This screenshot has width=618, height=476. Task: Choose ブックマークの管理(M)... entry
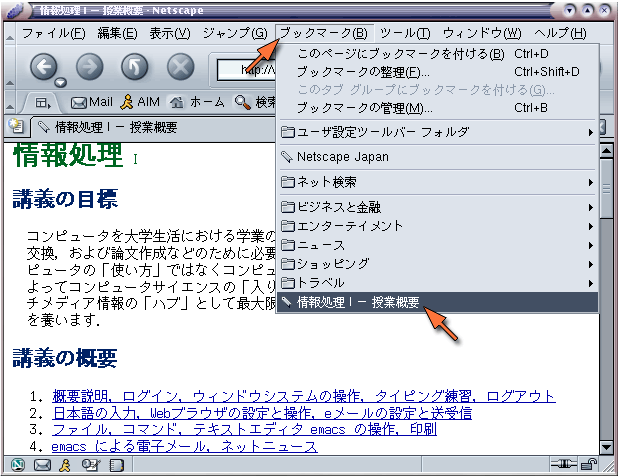437,108
